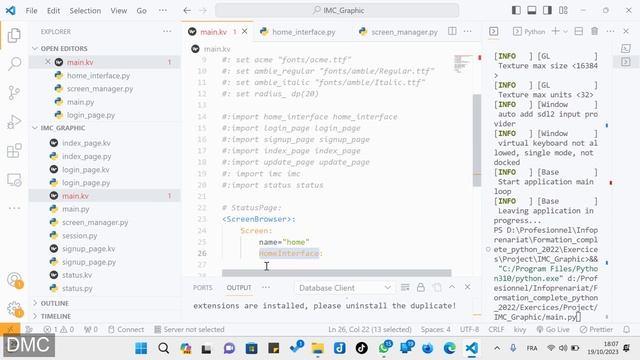Switch to the screen_manager.py editor tab
The width and height of the screenshot is (640, 360).
point(399,32)
